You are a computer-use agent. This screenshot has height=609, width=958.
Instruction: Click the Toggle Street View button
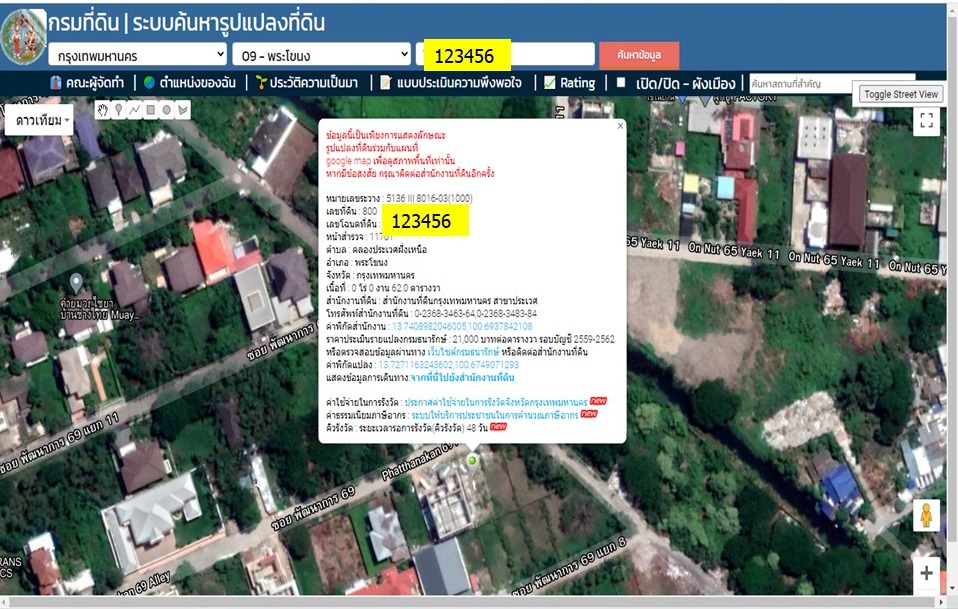(x=900, y=94)
